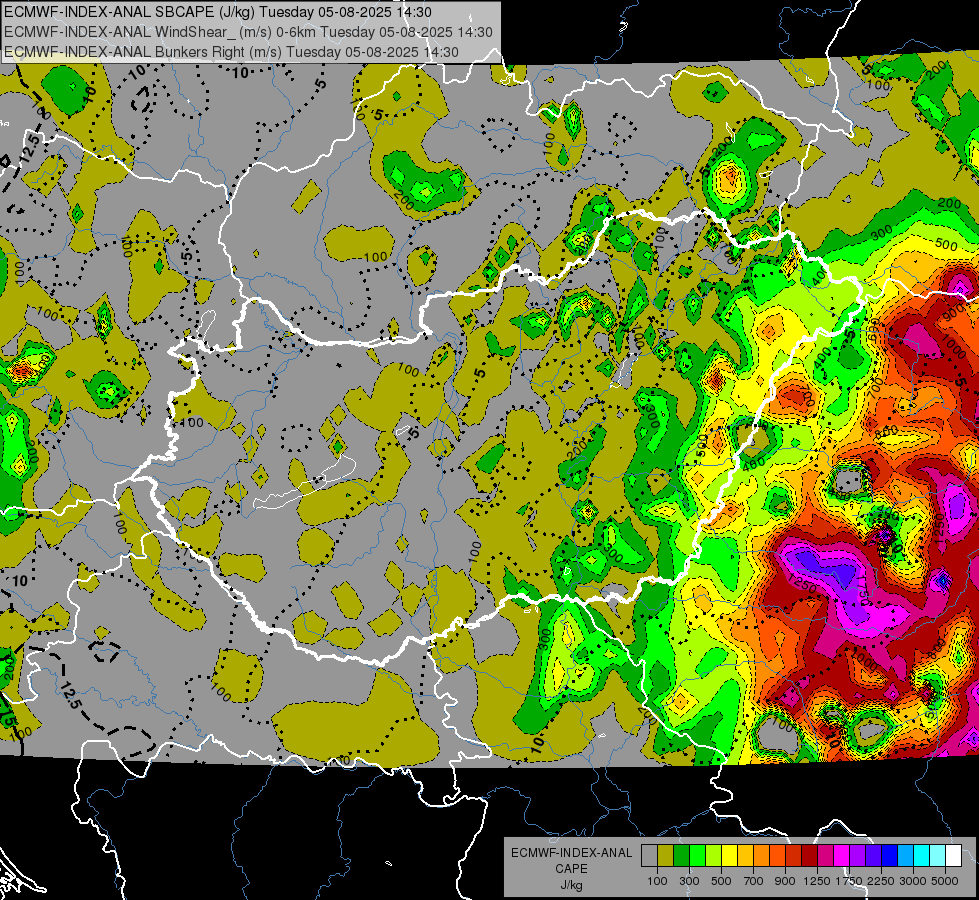
Task: Click the dark green legend swatch
Action: (x=681, y=855)
